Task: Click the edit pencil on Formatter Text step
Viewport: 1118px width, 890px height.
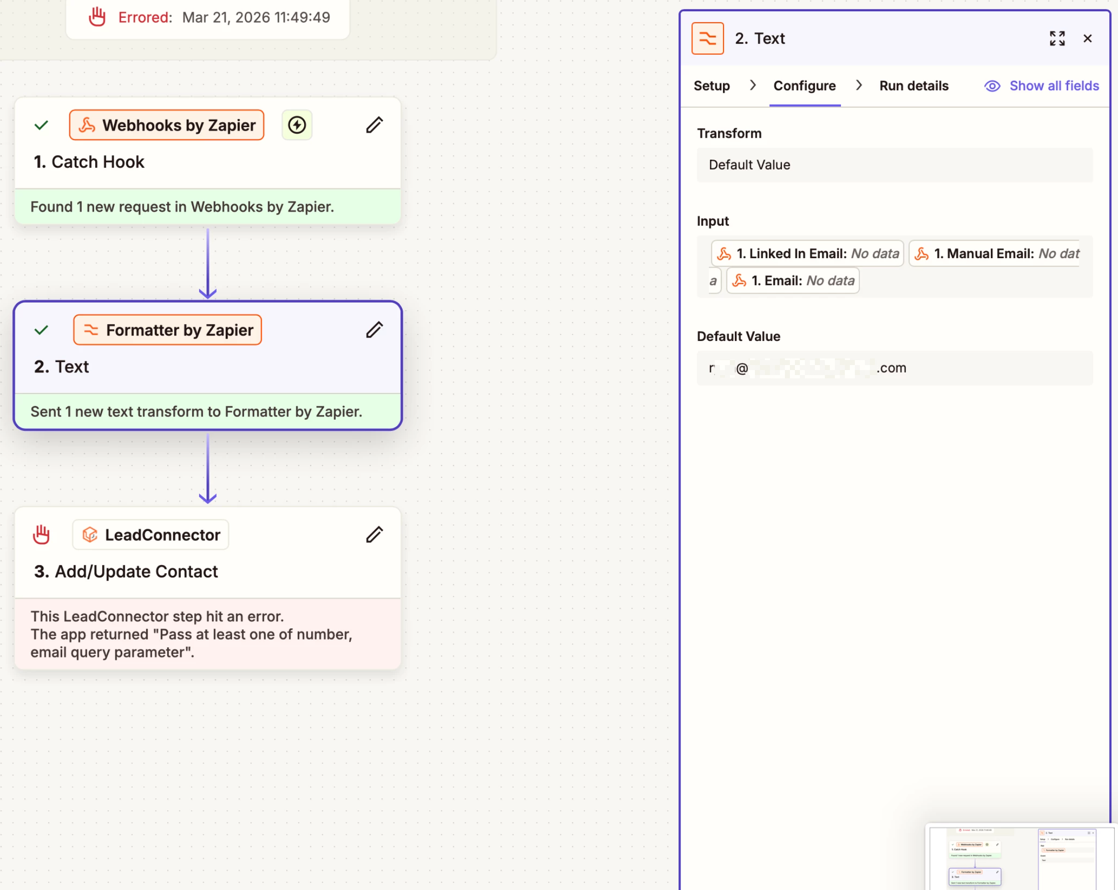Action: [374, 330]
